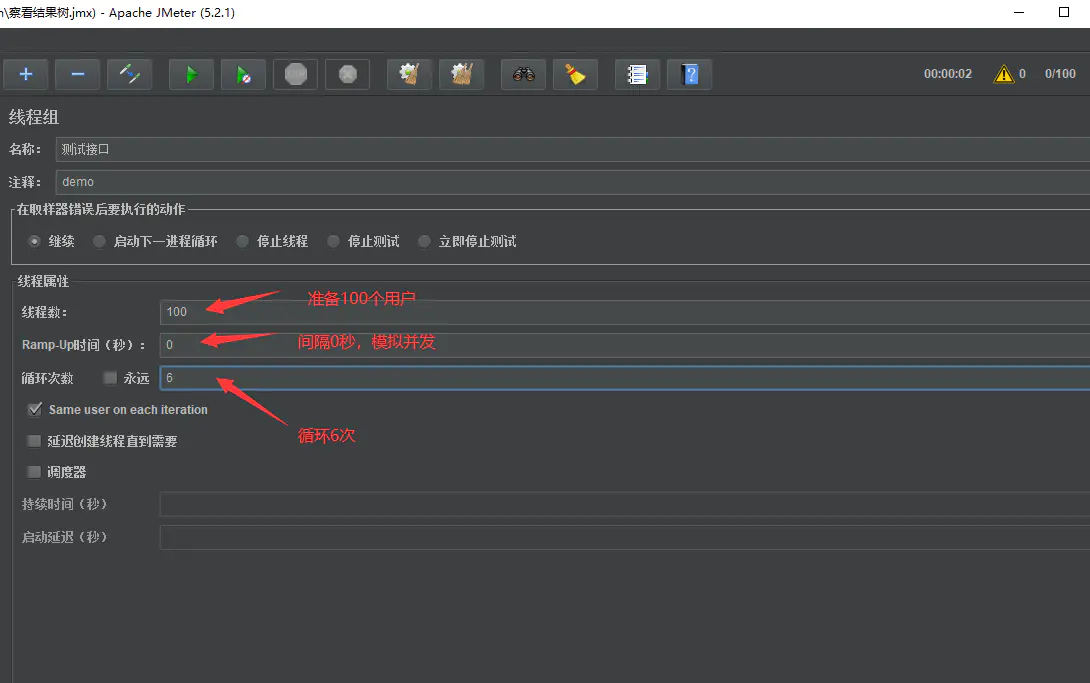The height and width of the screenshot is (683, 1090).
Task: Click the Clear results broom-gear icon
Action: (x=409, y=74)
